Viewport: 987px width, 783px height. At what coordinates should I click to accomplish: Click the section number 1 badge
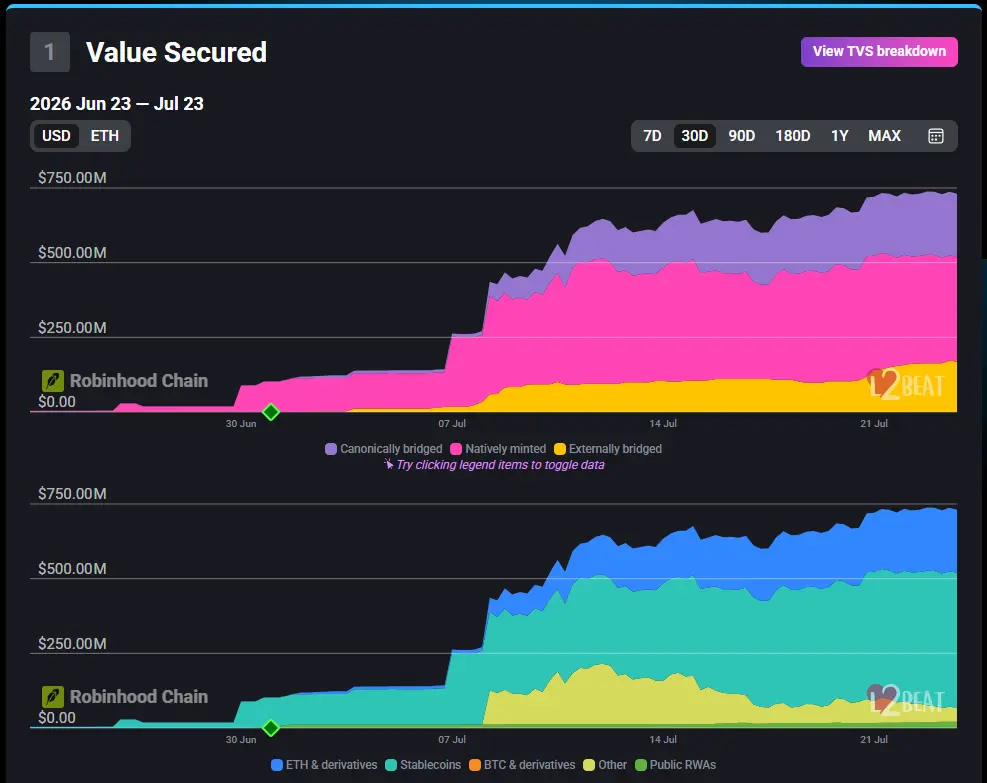click(x=50, y=52)
